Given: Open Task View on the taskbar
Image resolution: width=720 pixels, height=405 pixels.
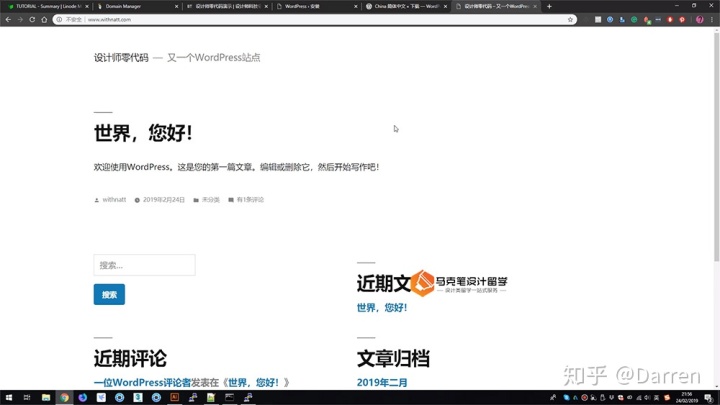Looking at the screenshot, I should (27, 397).
